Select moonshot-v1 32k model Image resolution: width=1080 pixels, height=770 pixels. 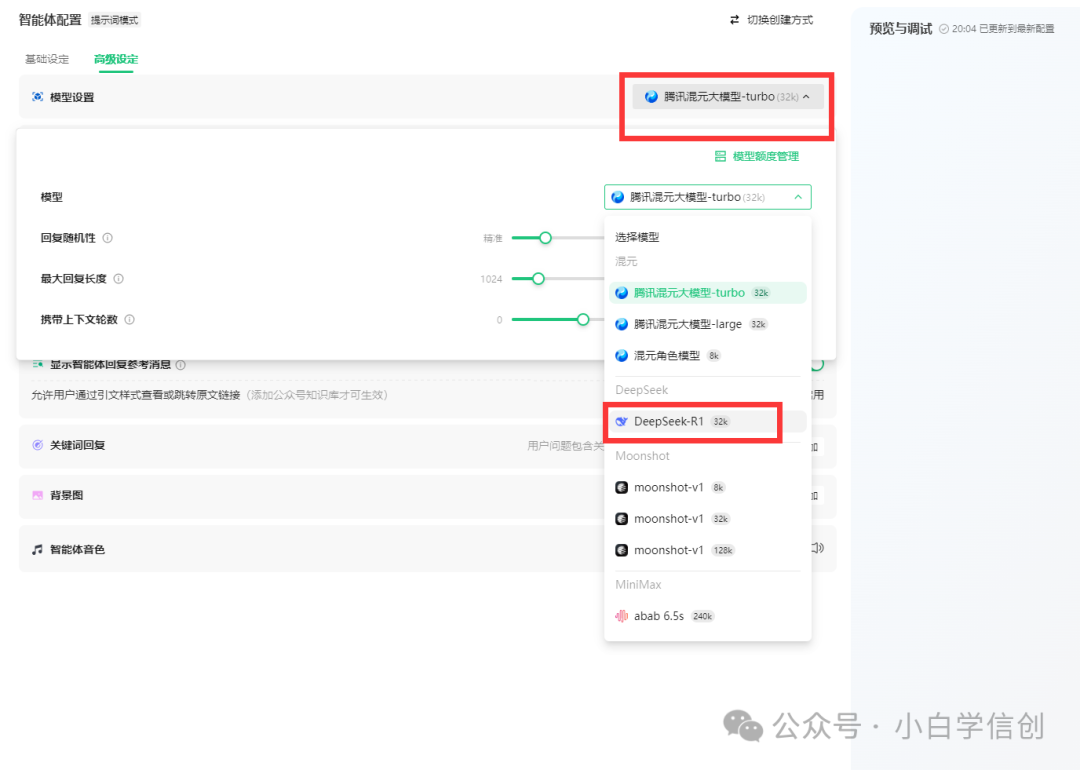pyautogui.click(x=707, y=519)
